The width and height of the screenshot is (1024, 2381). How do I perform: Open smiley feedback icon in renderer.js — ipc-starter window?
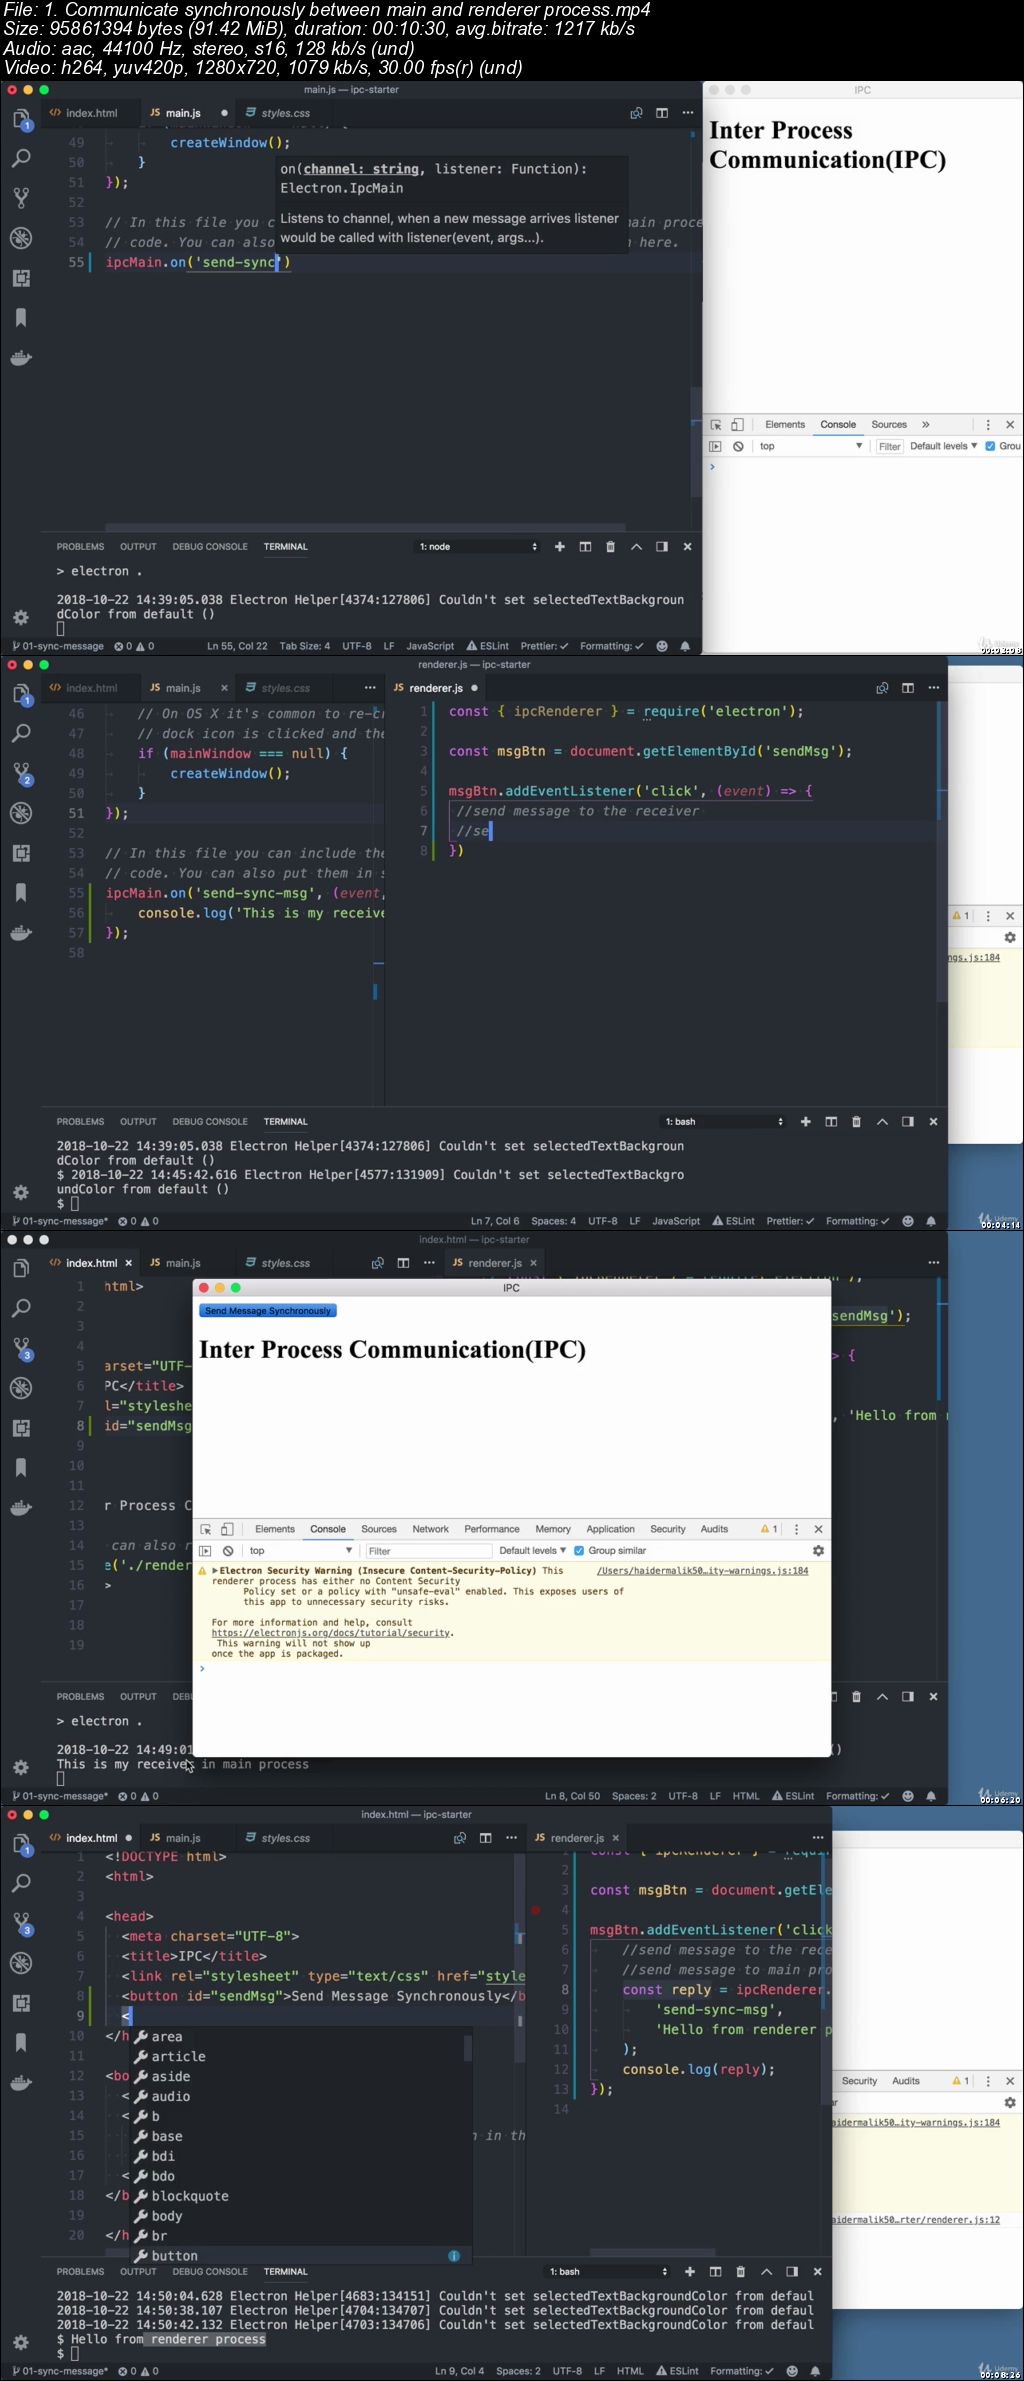click(x=908, y=1221)
